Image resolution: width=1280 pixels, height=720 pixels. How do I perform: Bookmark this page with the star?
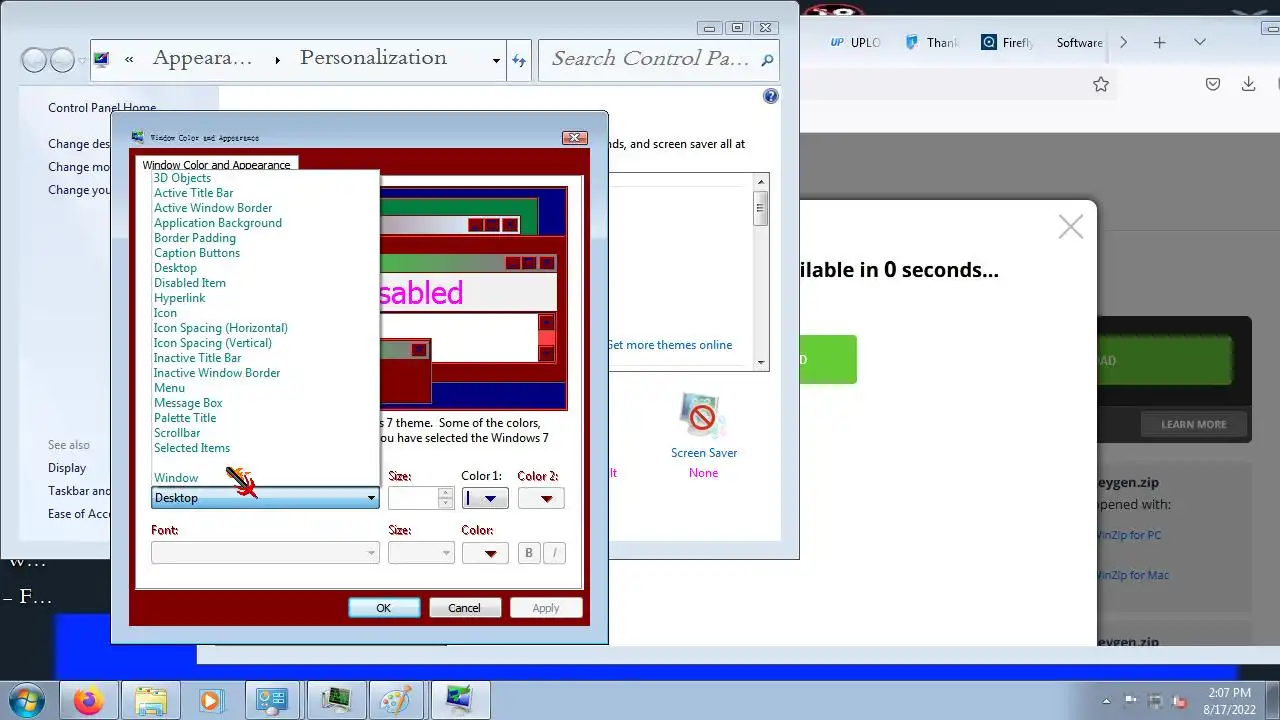coord(1101,85)
